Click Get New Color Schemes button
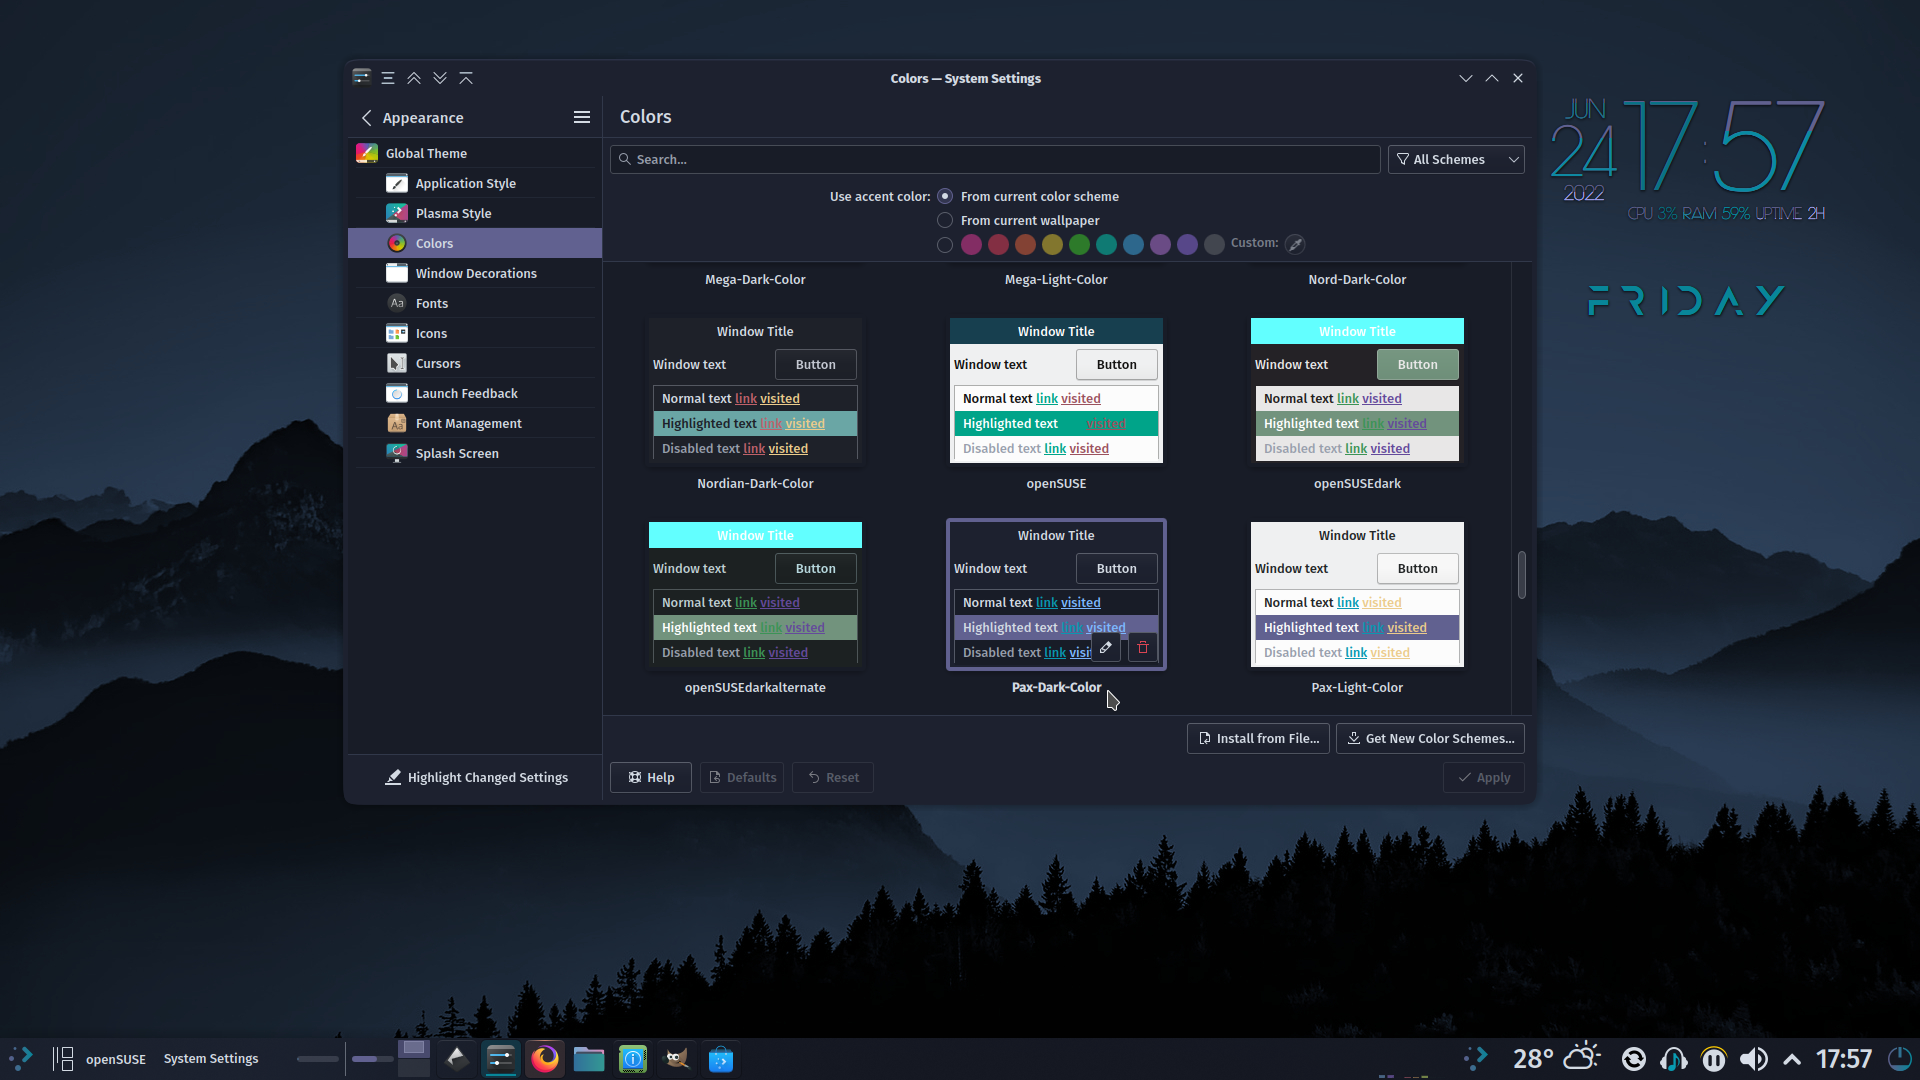Screen dimensions: 1920x1080 point(1430,739)
